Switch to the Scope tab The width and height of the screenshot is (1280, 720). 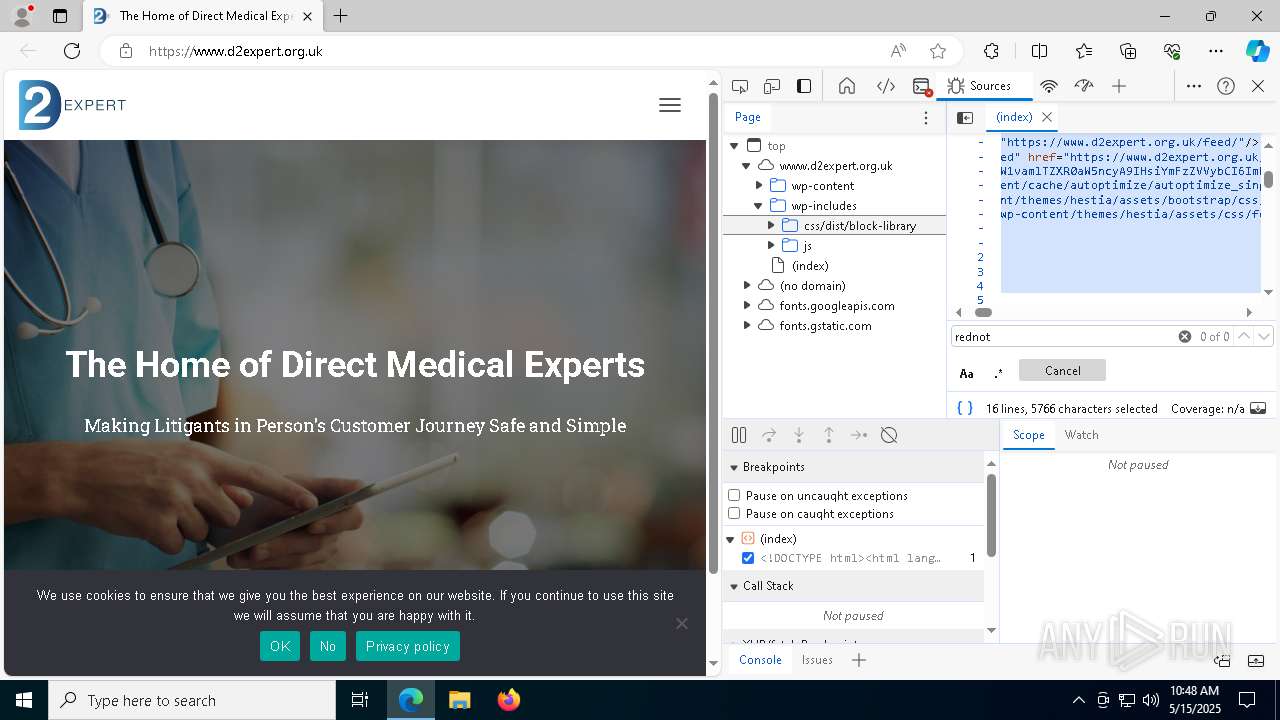(1028, 435)
